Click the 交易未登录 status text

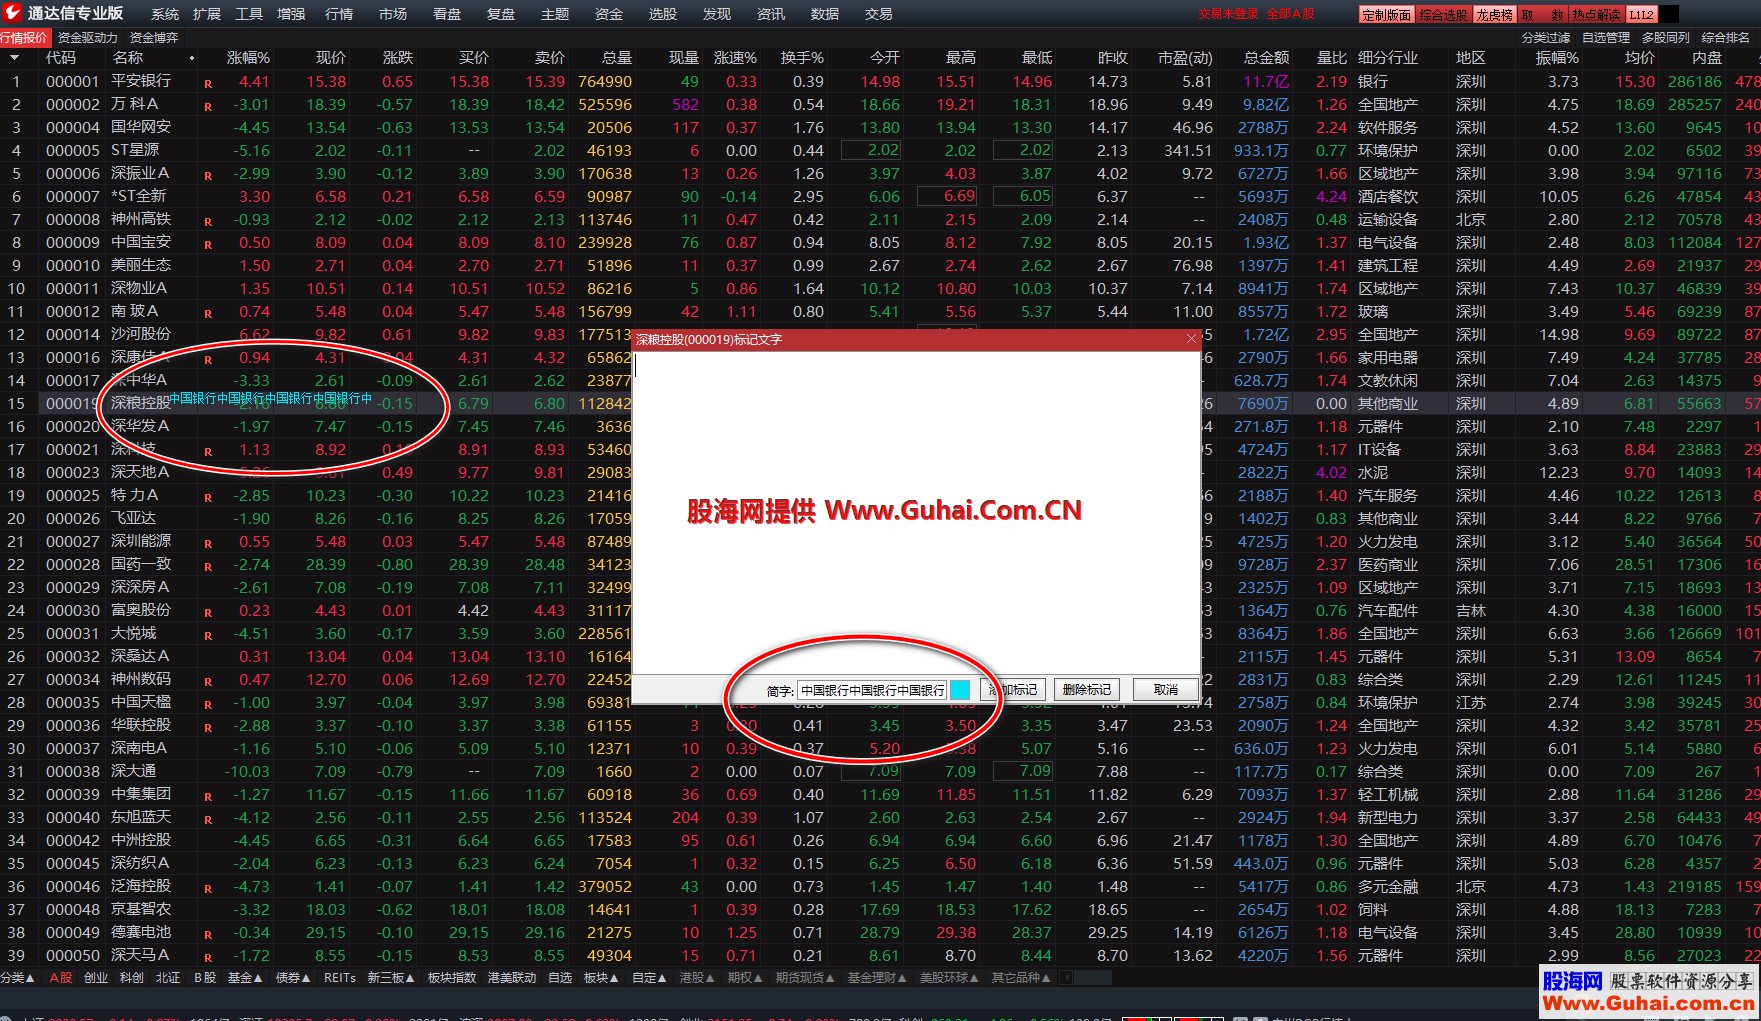pyautogui.click(x=1229, y=14)
